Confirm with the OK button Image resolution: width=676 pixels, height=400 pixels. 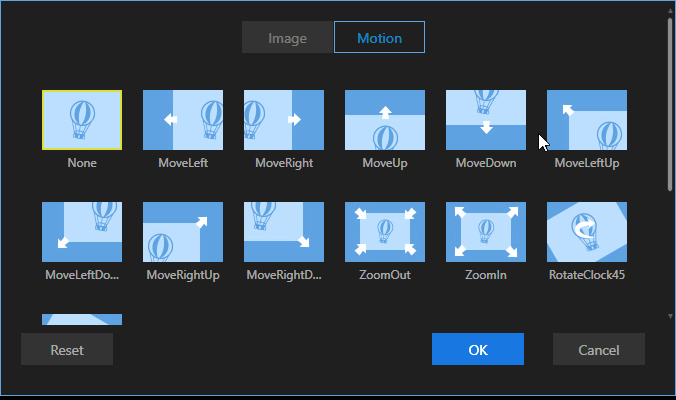pyautogui.click(x=478, y=349)
